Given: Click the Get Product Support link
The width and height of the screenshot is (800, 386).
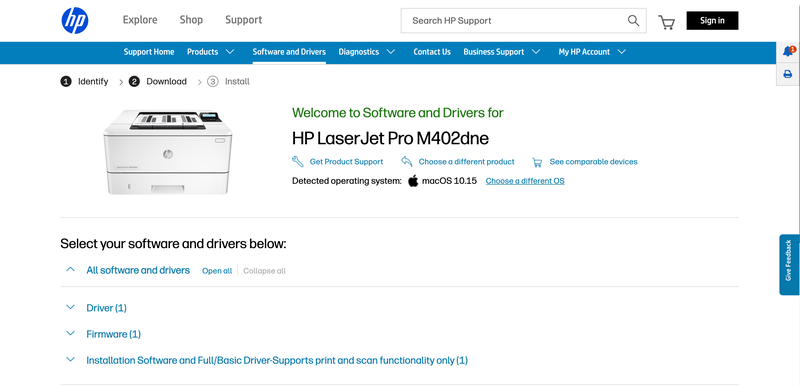Looking at the screenshot, I should tap(346, 162).
